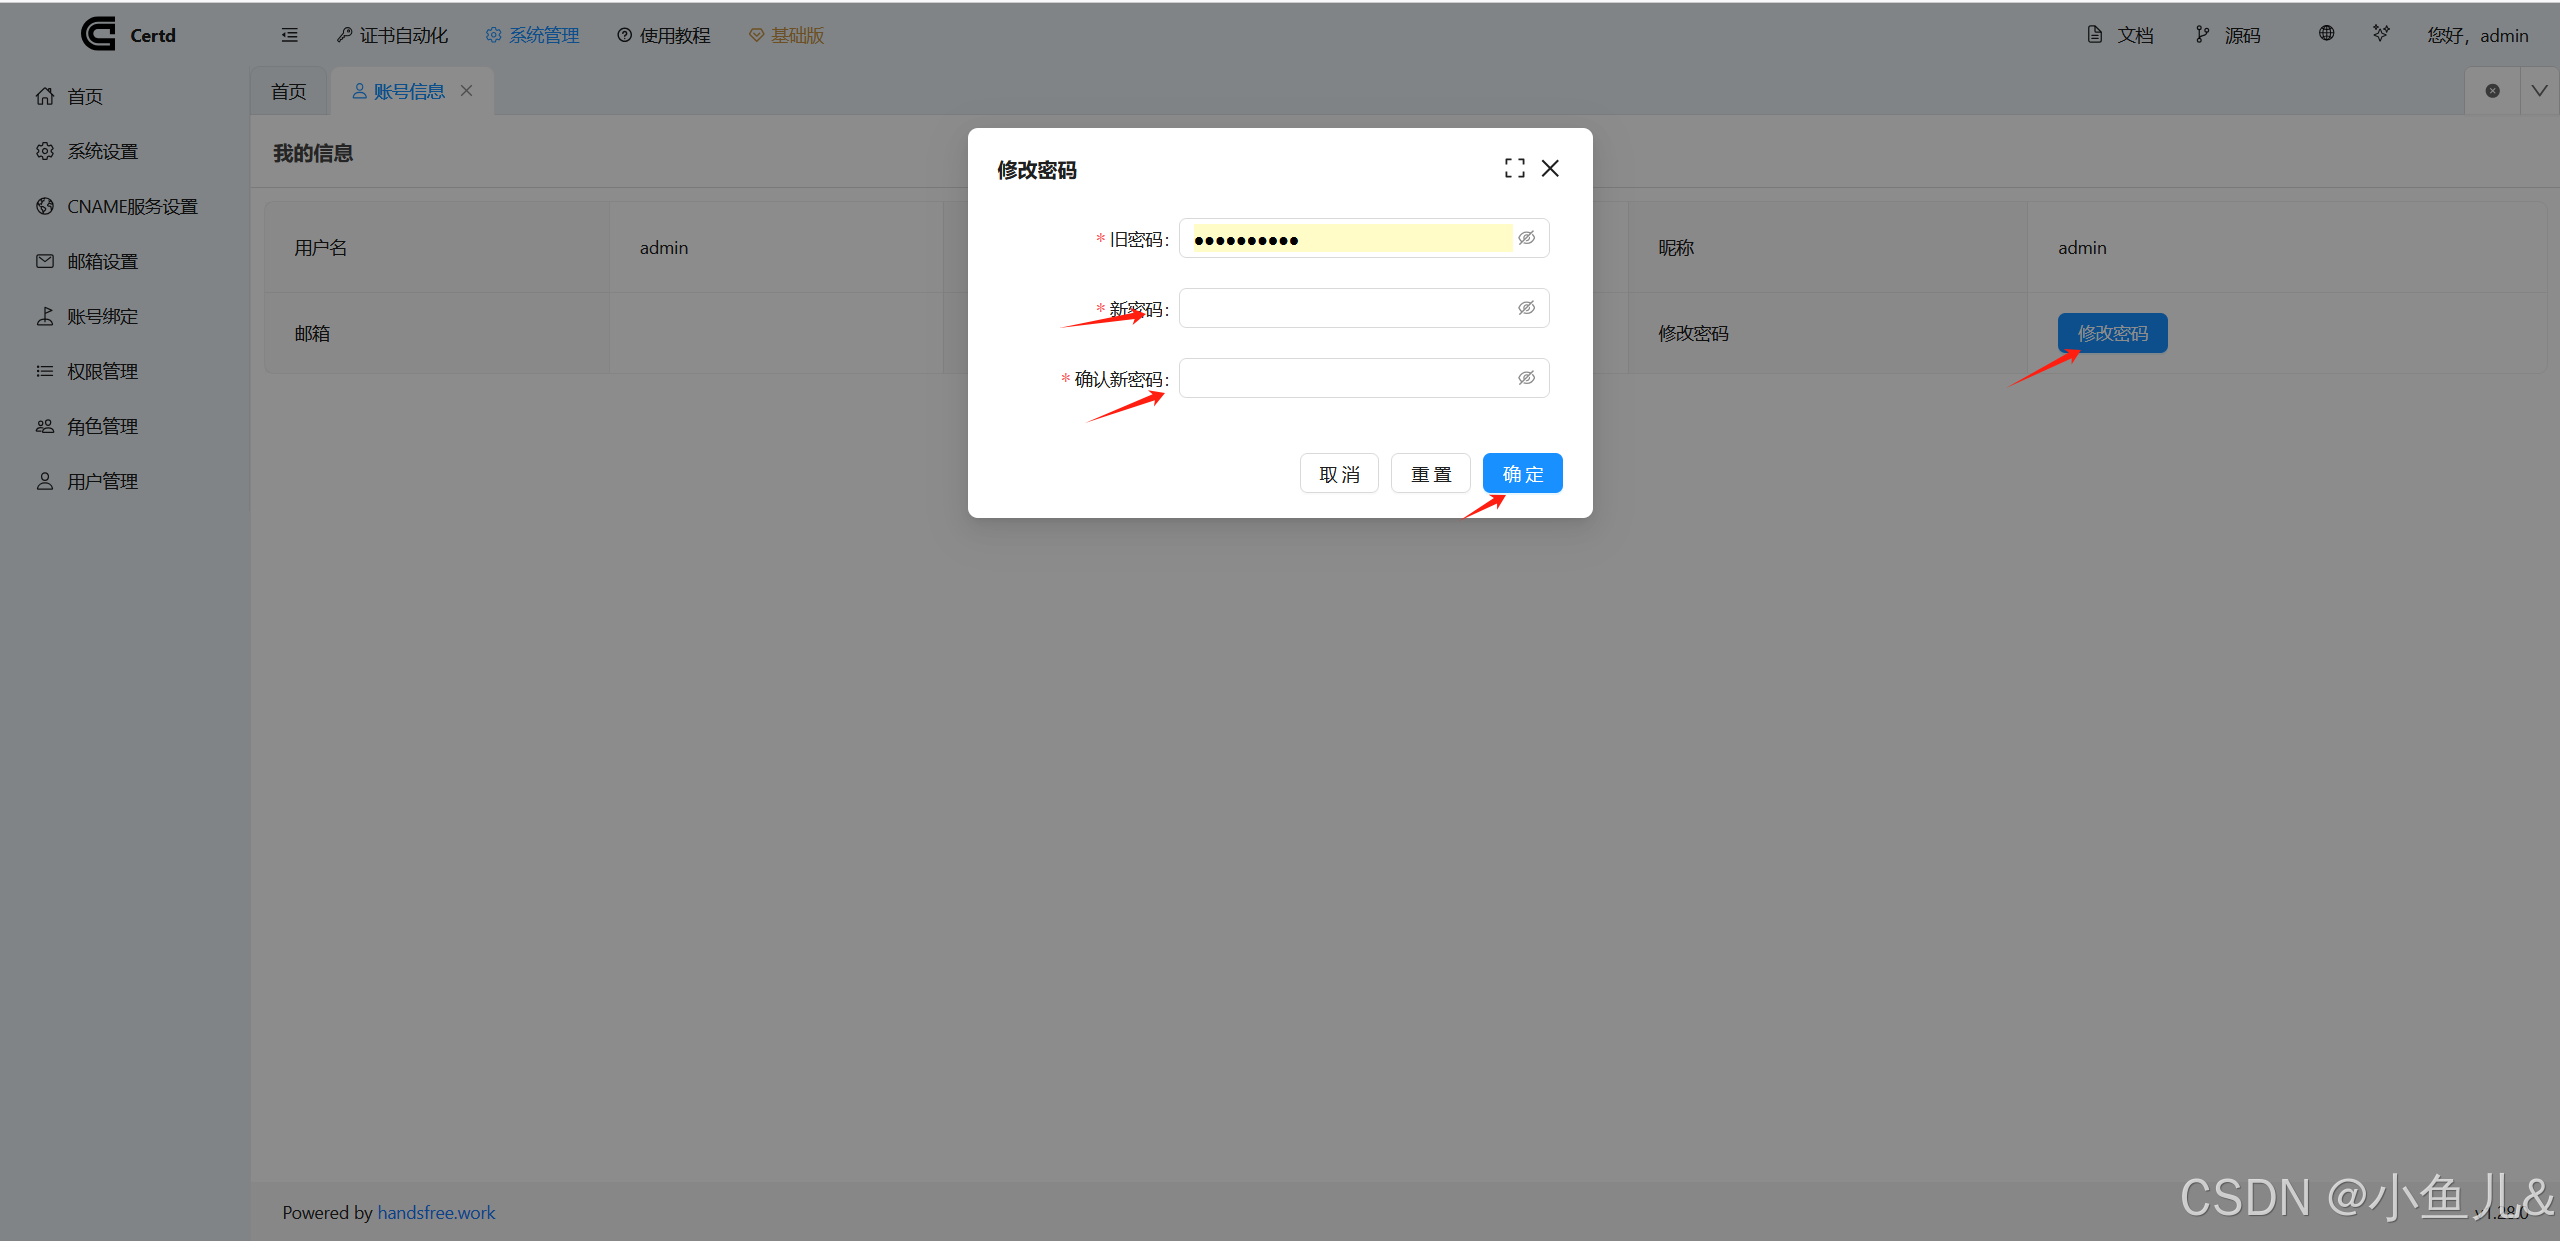
Task: Click the document icon for 文档
Action: click(2094, 35)
